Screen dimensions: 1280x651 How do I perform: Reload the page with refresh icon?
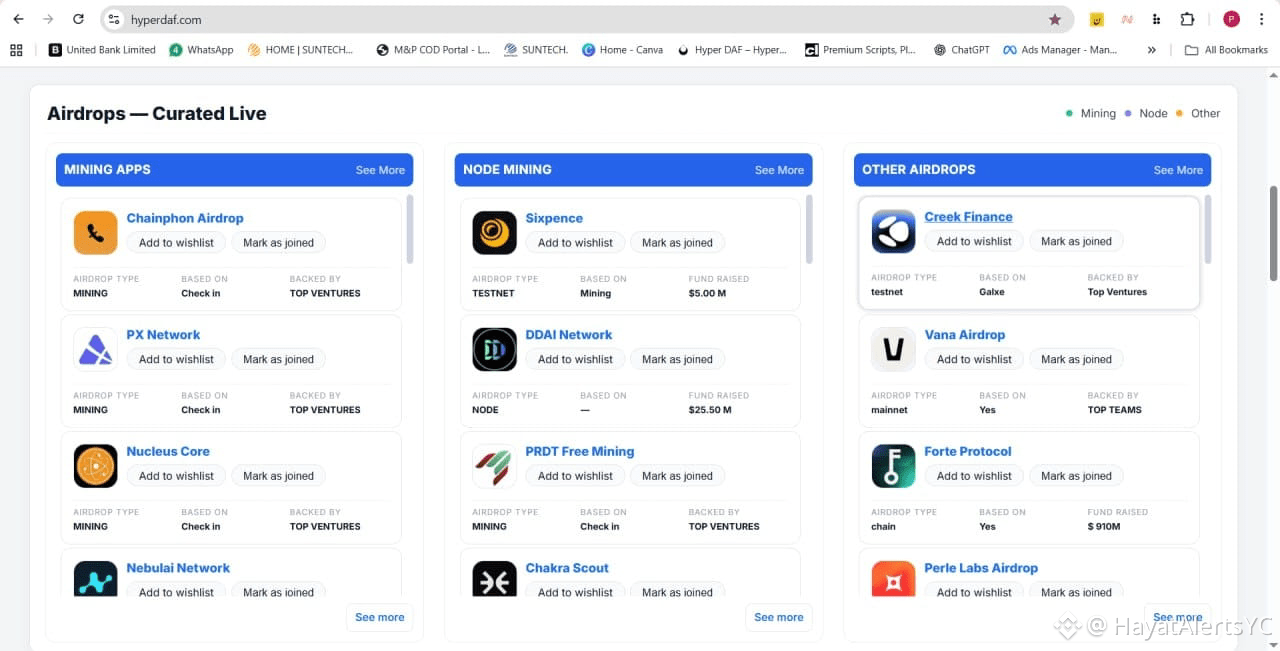point(79,19)
